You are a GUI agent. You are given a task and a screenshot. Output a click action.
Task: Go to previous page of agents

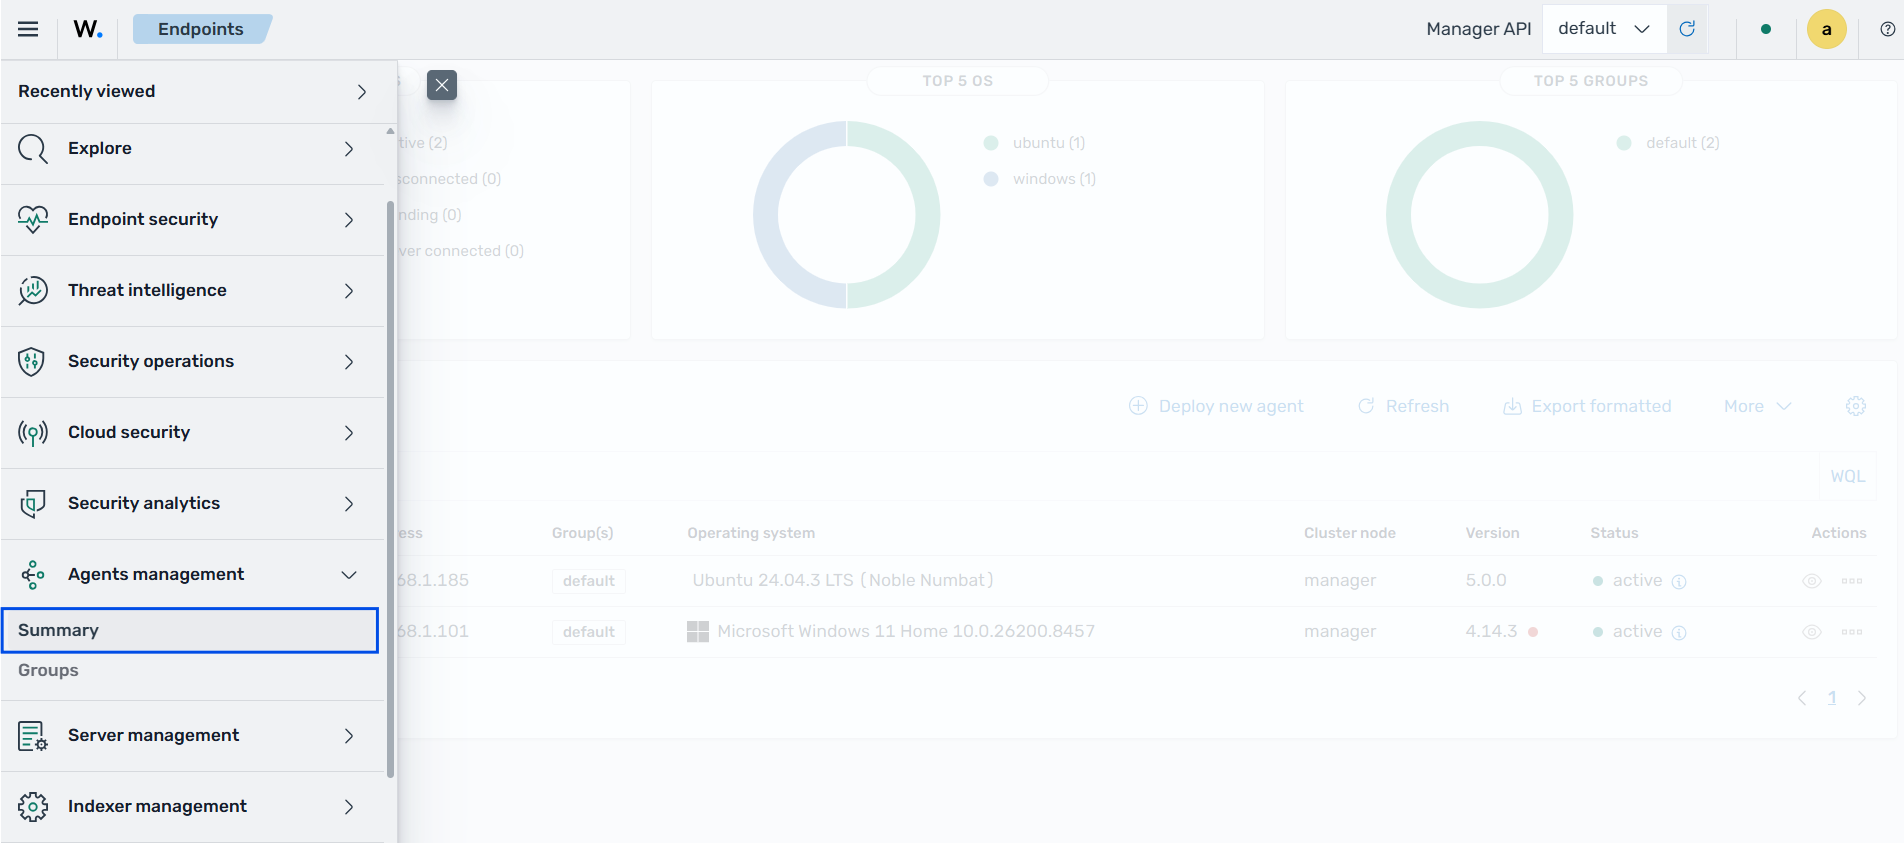(x=1802, y=698)
